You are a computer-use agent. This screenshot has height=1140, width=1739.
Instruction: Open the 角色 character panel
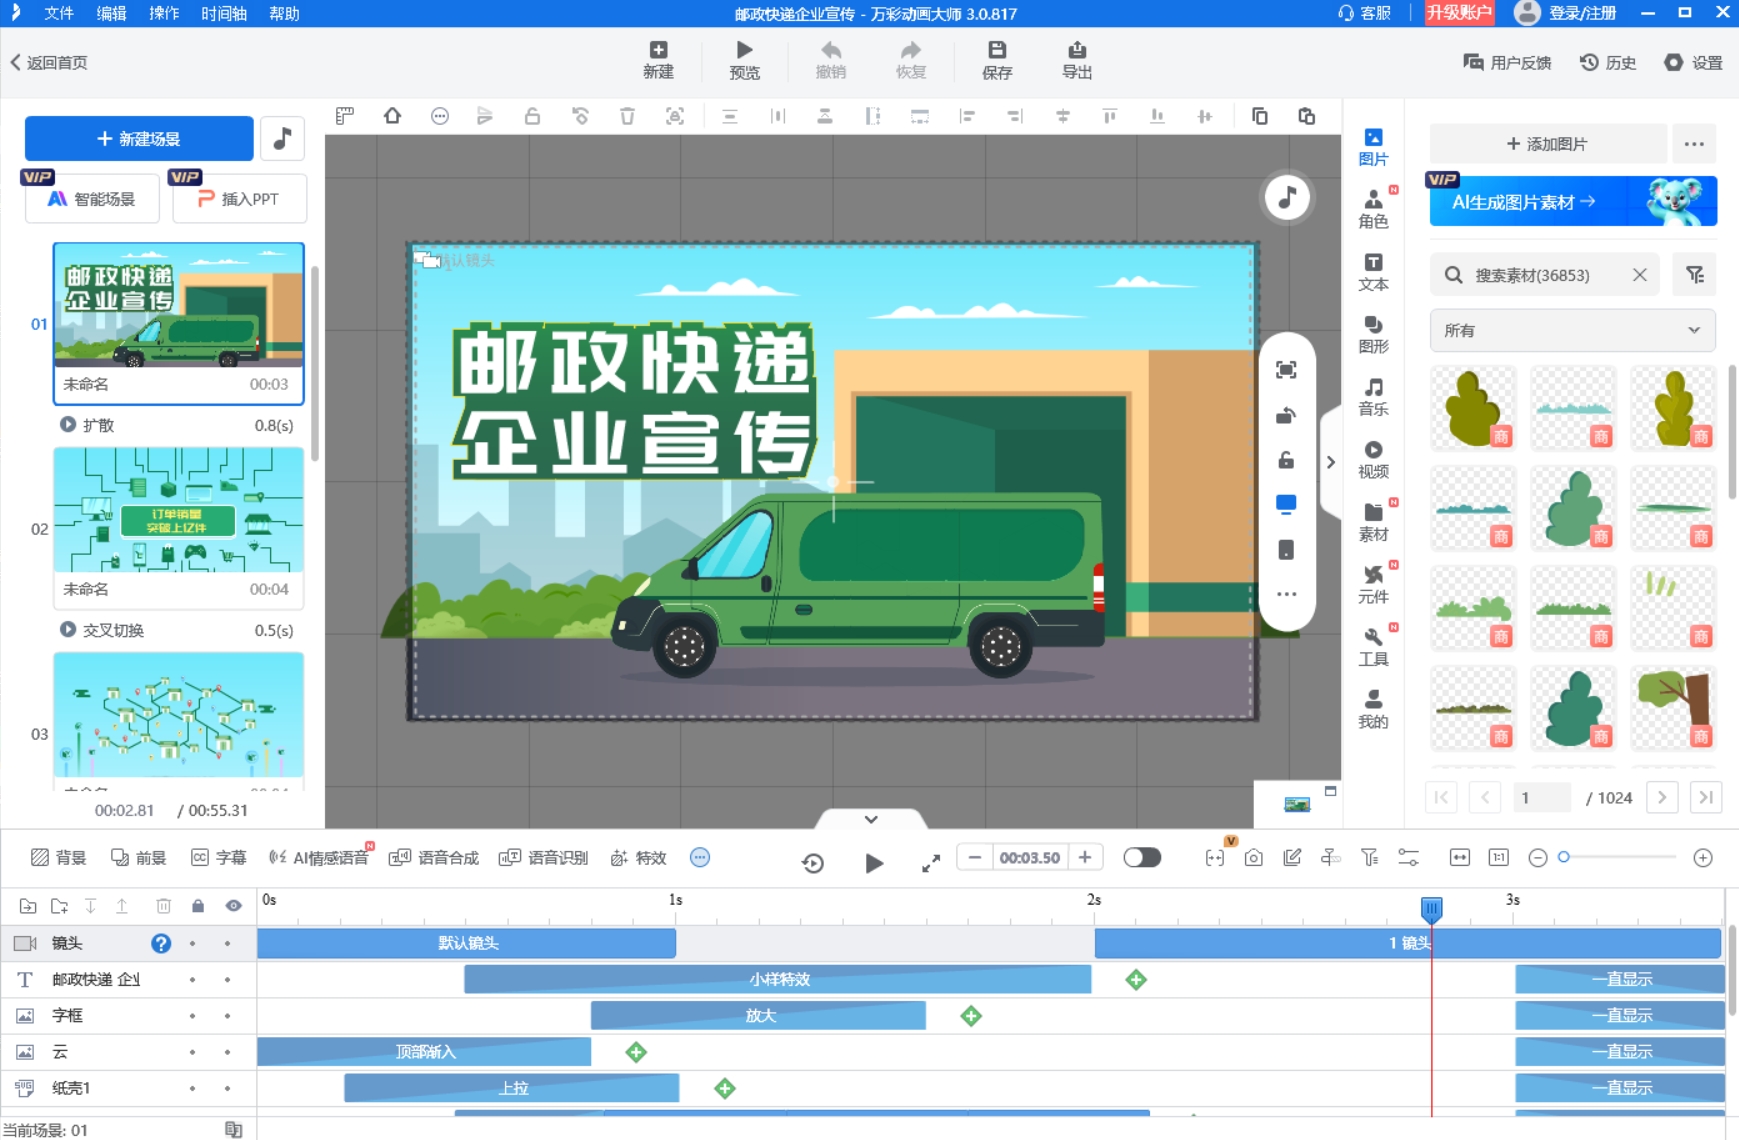(1373, 209)
